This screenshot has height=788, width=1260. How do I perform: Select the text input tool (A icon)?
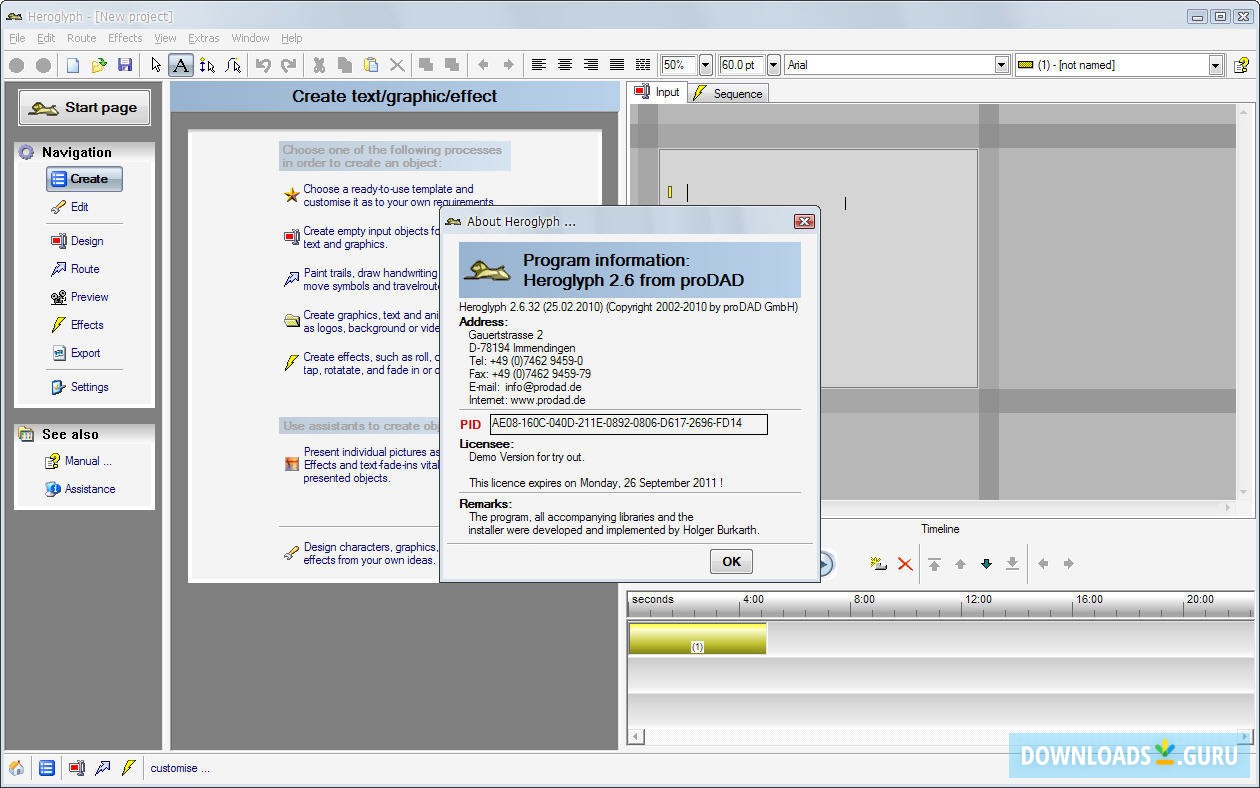pyautogui.click(x=180, y=65)
